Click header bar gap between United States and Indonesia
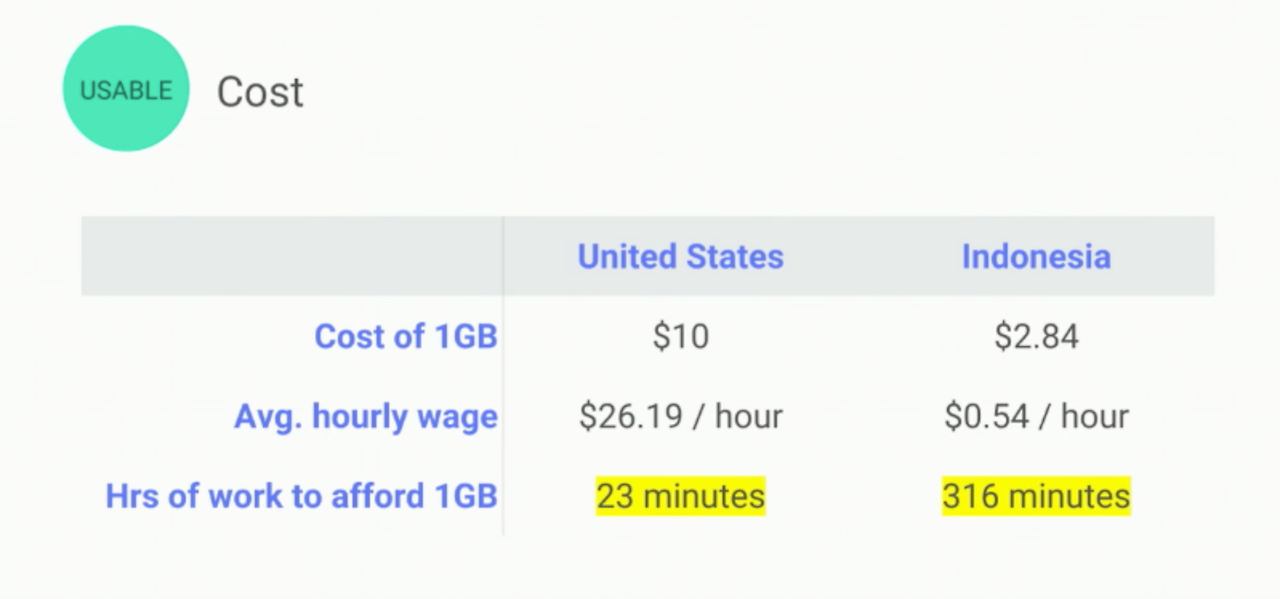This screenshot has width=1280, height=599. (x=872, y=257)
